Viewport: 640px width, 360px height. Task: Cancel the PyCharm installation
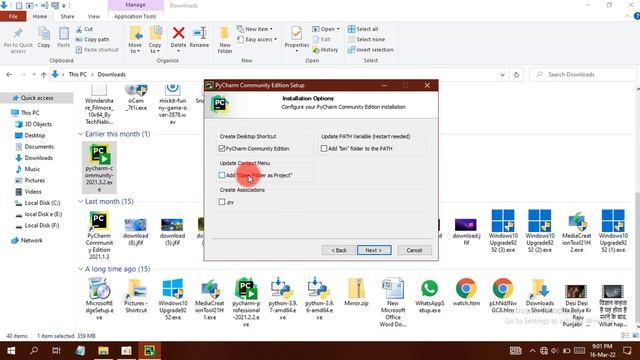point(414,250)
